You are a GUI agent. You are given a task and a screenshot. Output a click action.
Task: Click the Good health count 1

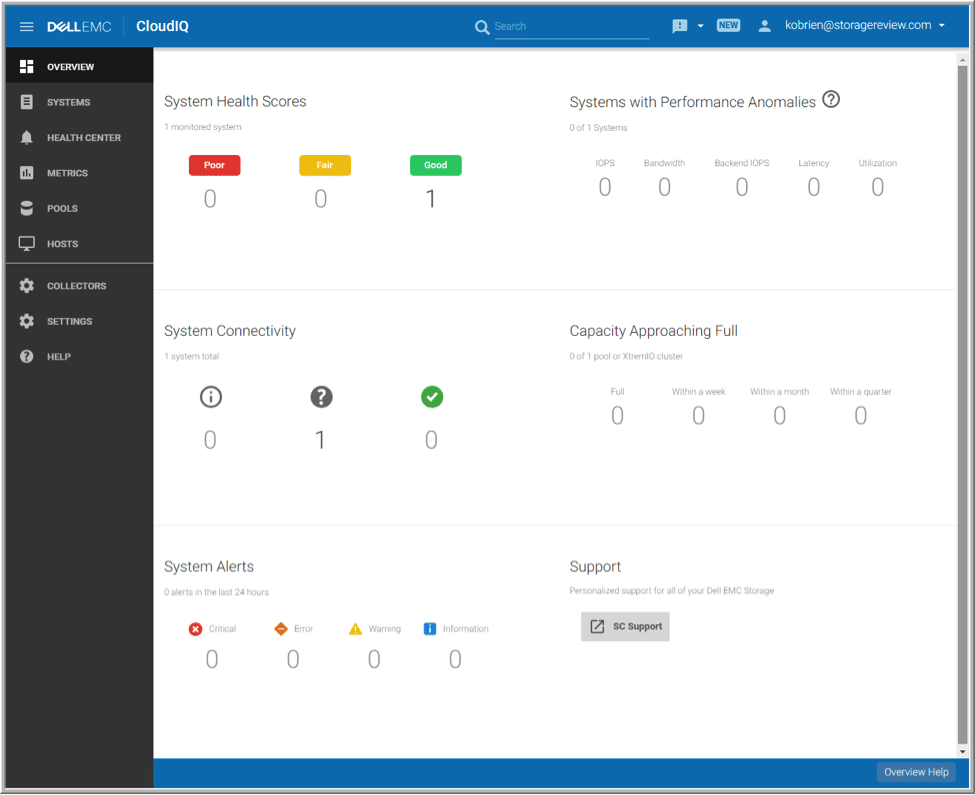[430, 199]
